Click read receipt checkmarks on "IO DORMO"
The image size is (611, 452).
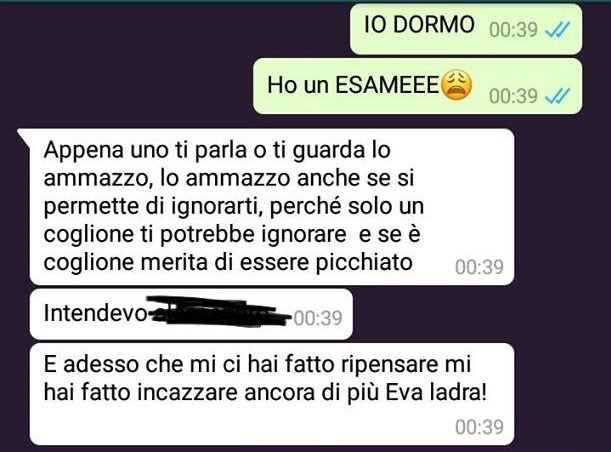[x=558, y=30]
